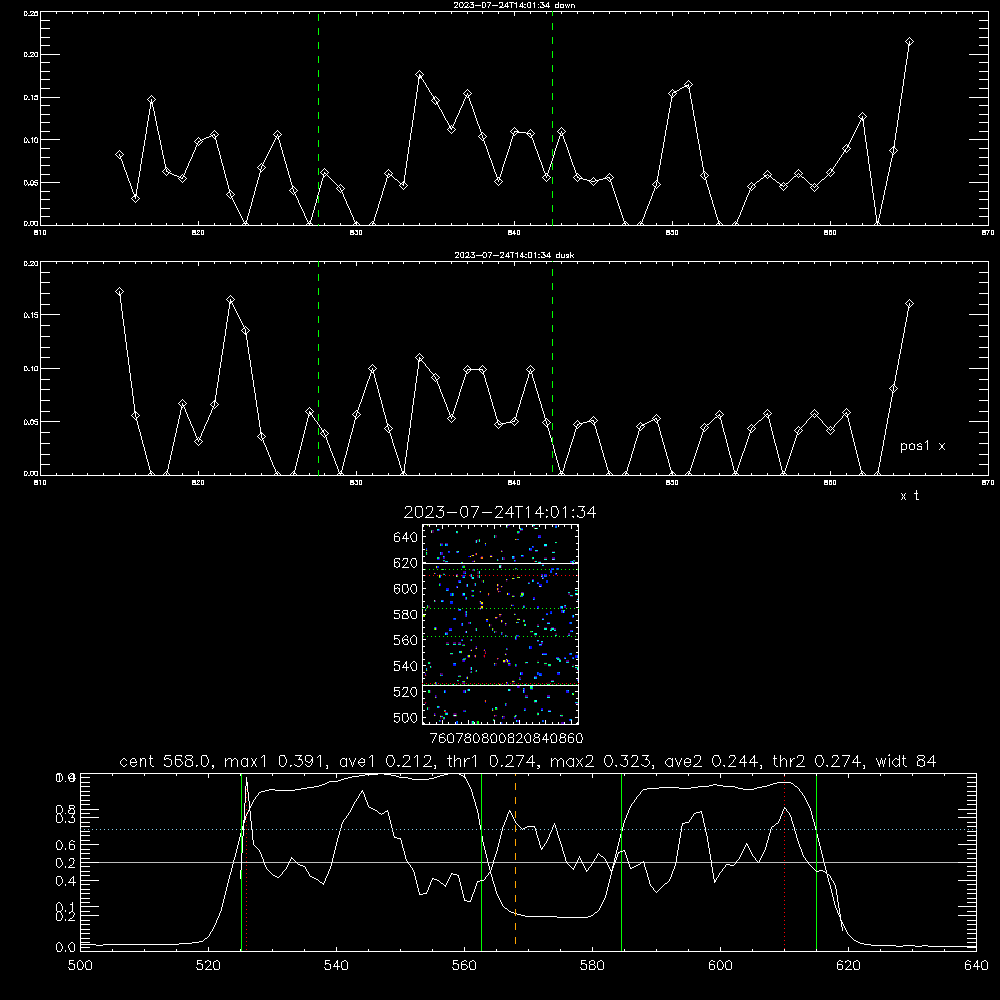The height and width of the screenshot is (1000, 1000).
Task: Click the "760780800820840860" x-axis labels under scatter image
Action: [x=506, y=739]
